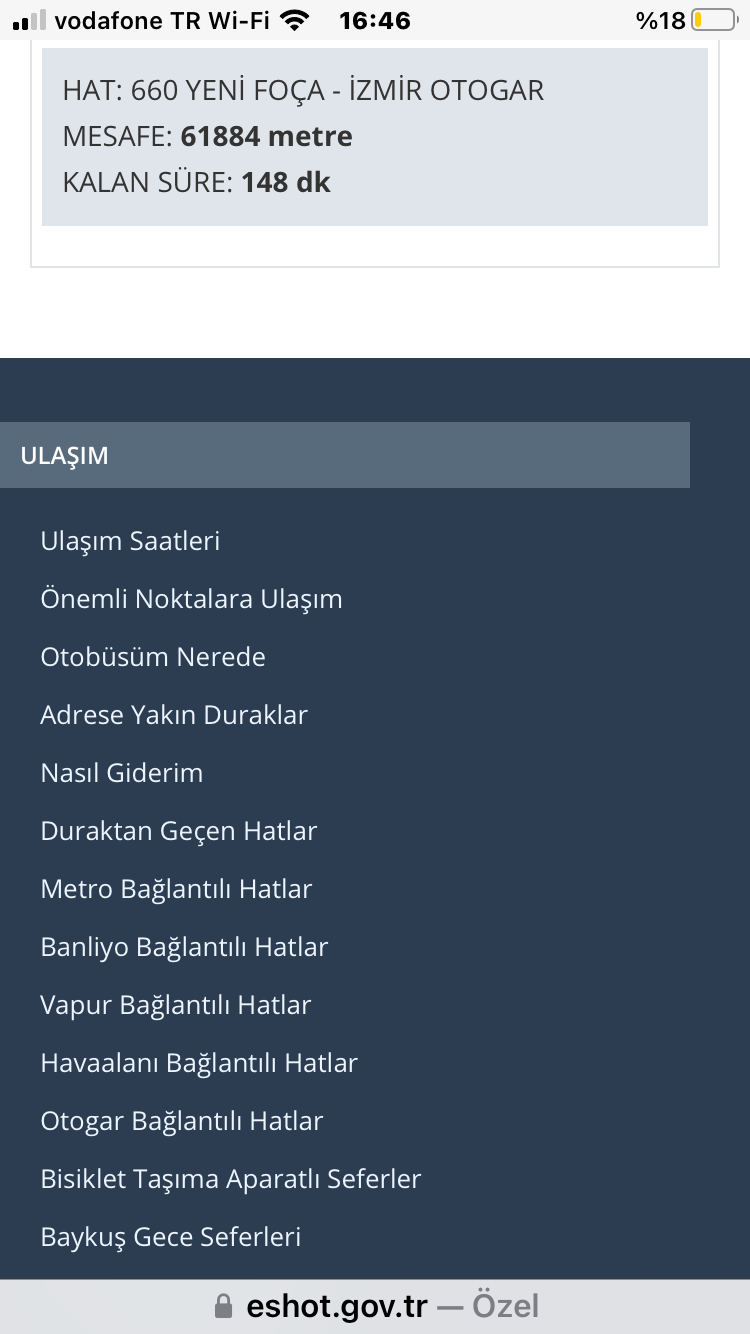Open Havaalanı Bağlantılı Hatlar
This screenshot has height=1334, width=750.
click(x=199, y=1063)
